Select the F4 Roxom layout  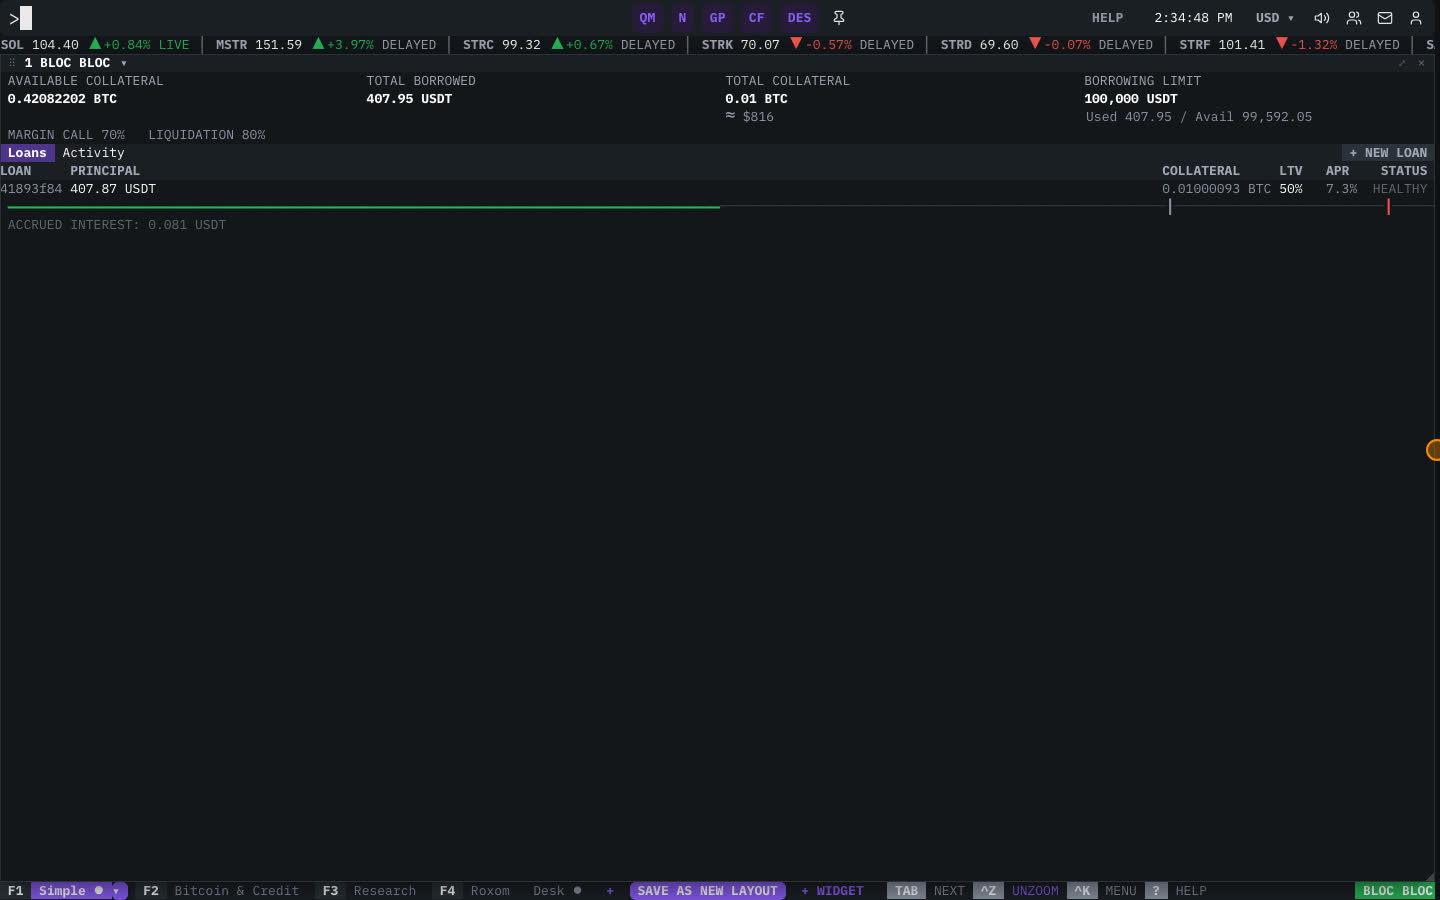(x=475, y=891)
